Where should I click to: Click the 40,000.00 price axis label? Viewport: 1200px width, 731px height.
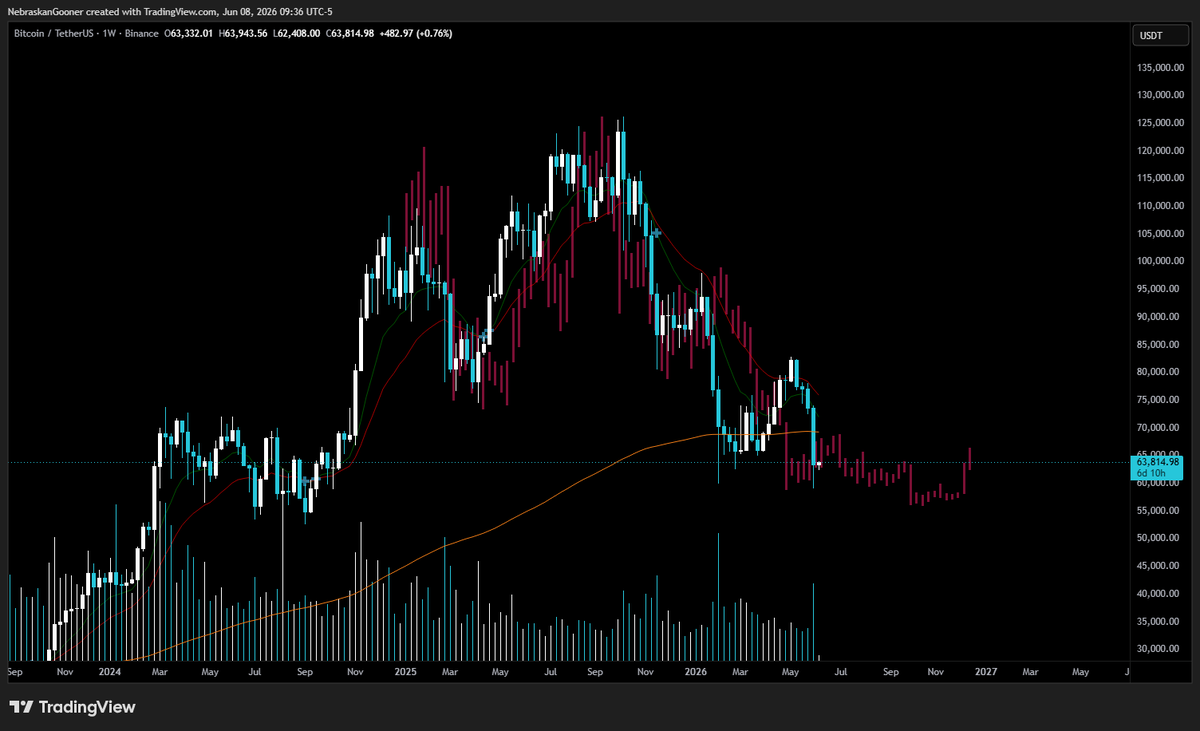[x=1160, y=594]
